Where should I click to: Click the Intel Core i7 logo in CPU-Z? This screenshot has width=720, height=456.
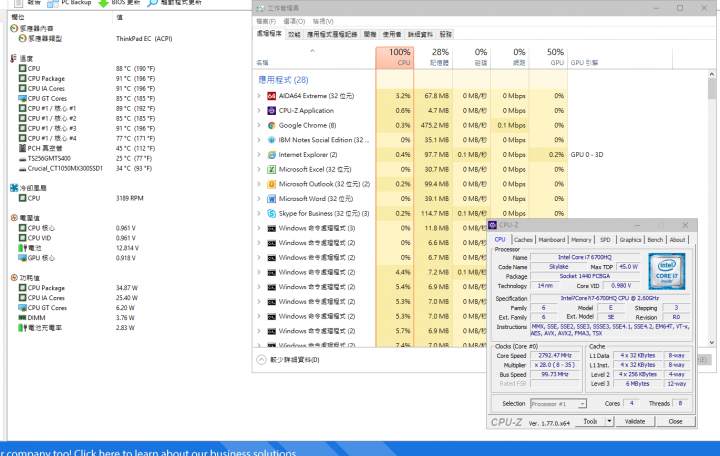coord(667,271)
